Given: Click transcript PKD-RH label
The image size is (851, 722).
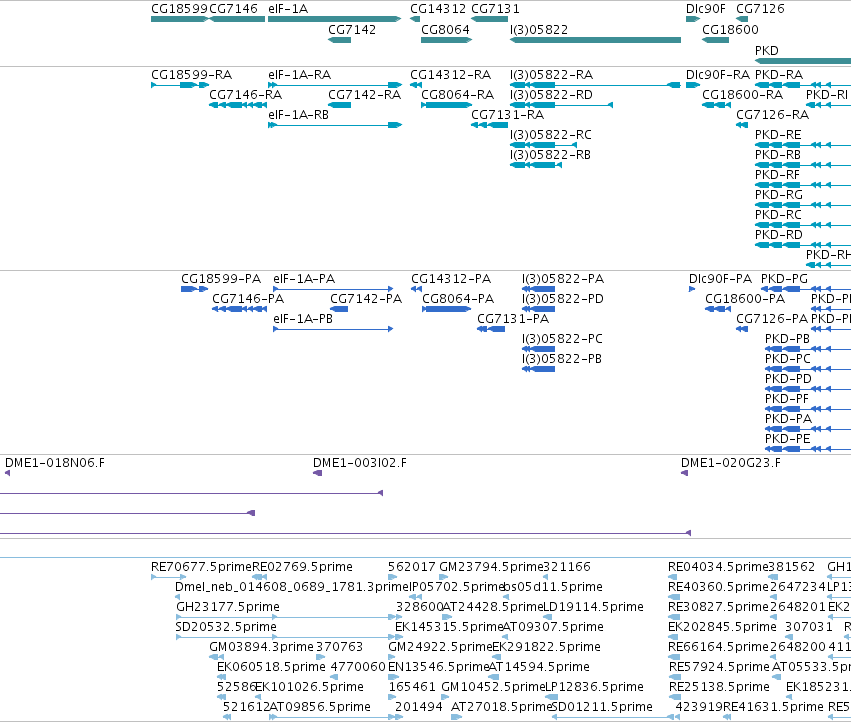Looking at the screenshot, I should pos(828,255).
